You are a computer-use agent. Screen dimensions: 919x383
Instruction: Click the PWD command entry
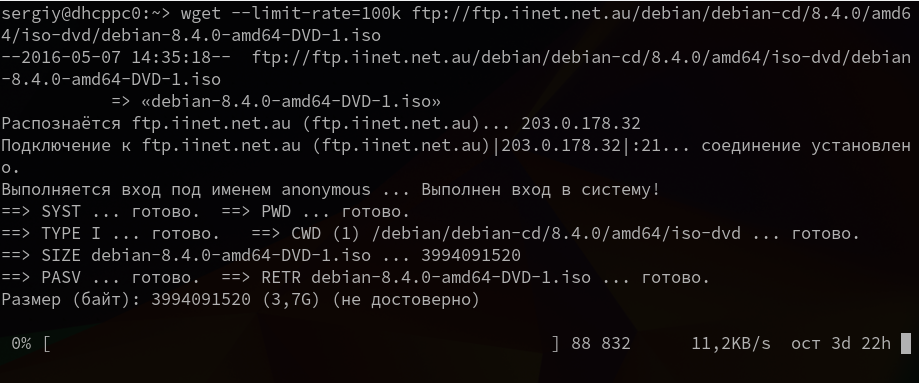pos(275,212)
